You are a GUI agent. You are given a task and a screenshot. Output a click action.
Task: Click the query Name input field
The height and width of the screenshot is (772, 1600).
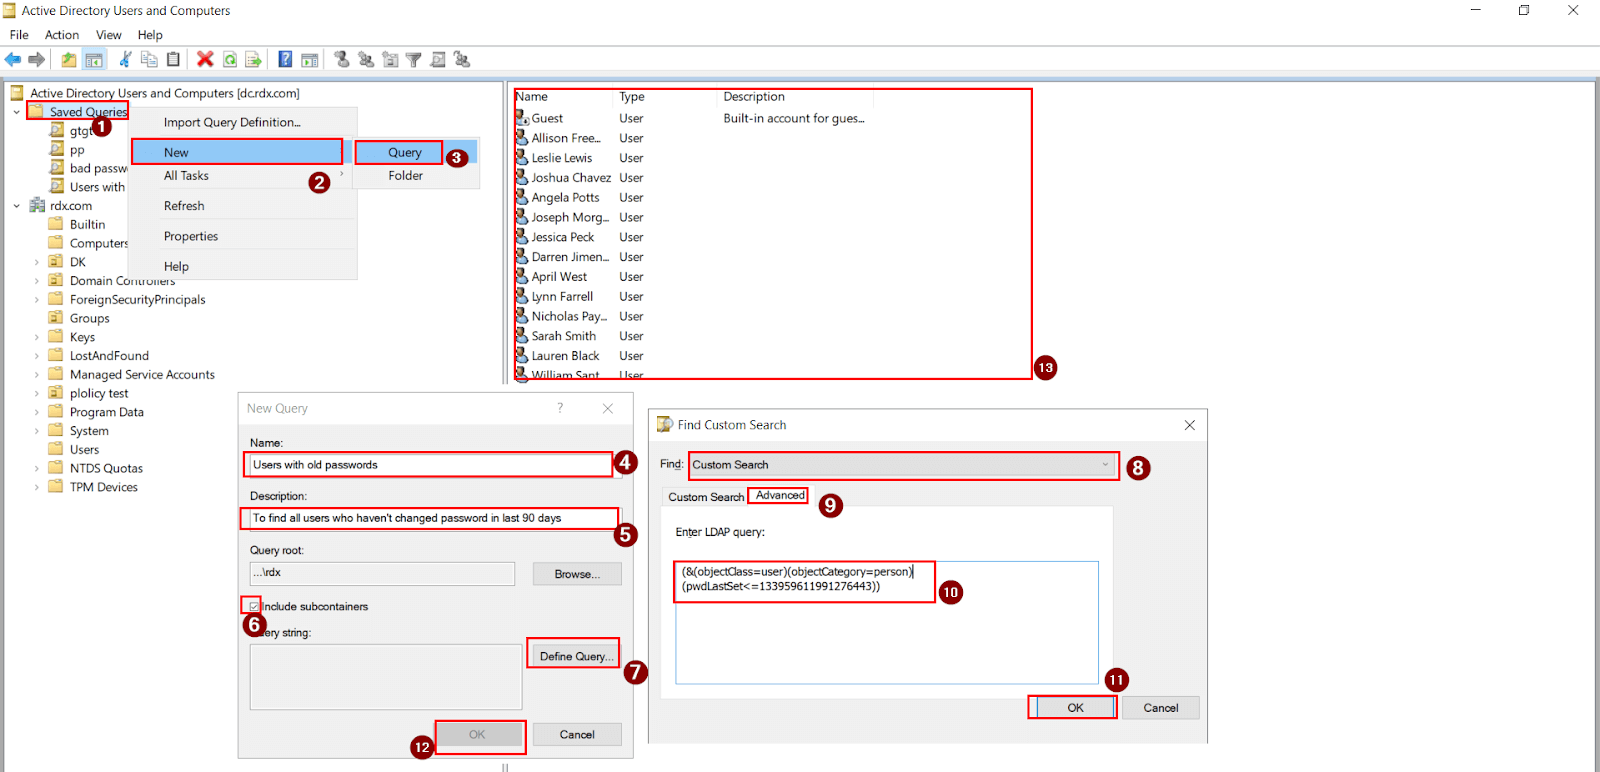tap(430, 465)
